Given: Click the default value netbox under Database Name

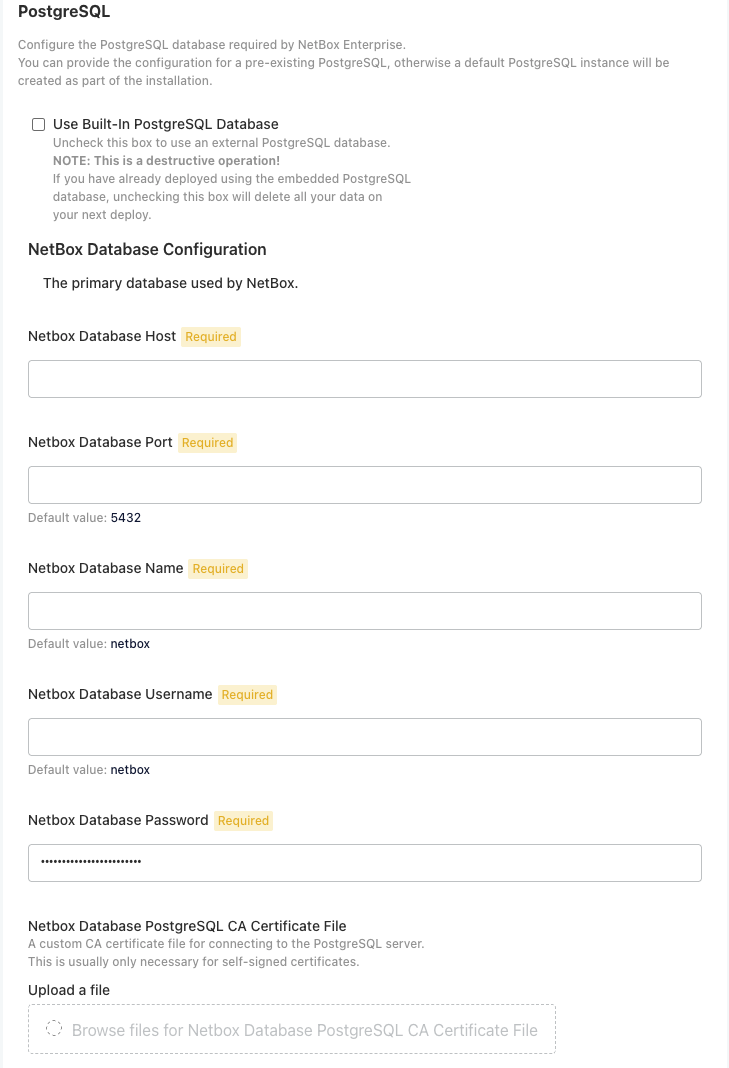Looking at the screenshot, I should [x=130, y=643].
